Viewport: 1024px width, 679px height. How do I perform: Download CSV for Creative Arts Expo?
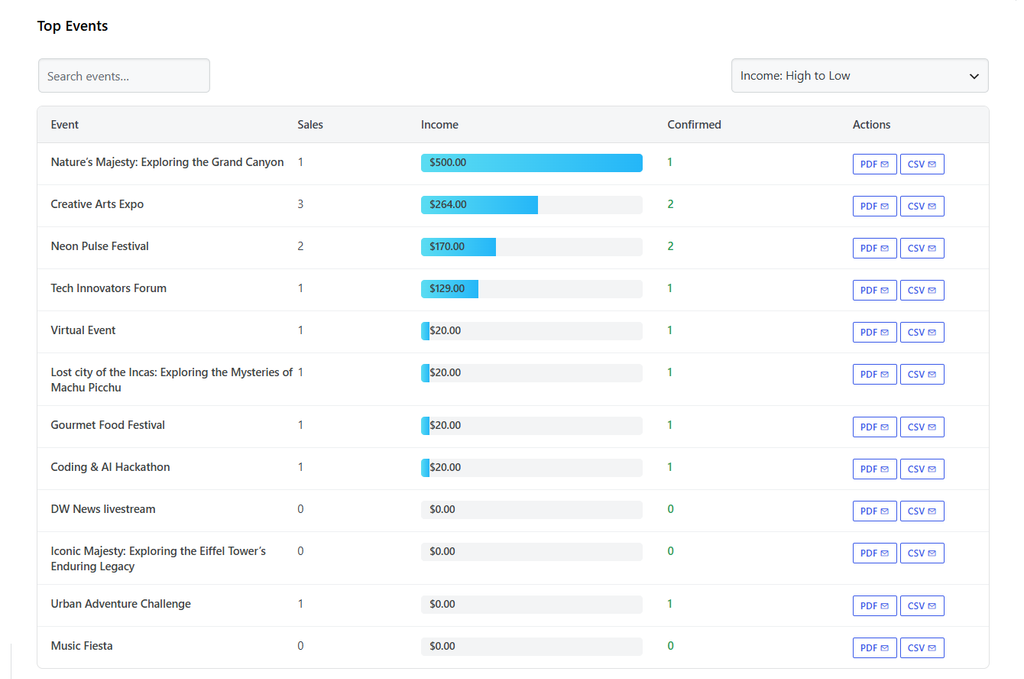tap(922, 206)
